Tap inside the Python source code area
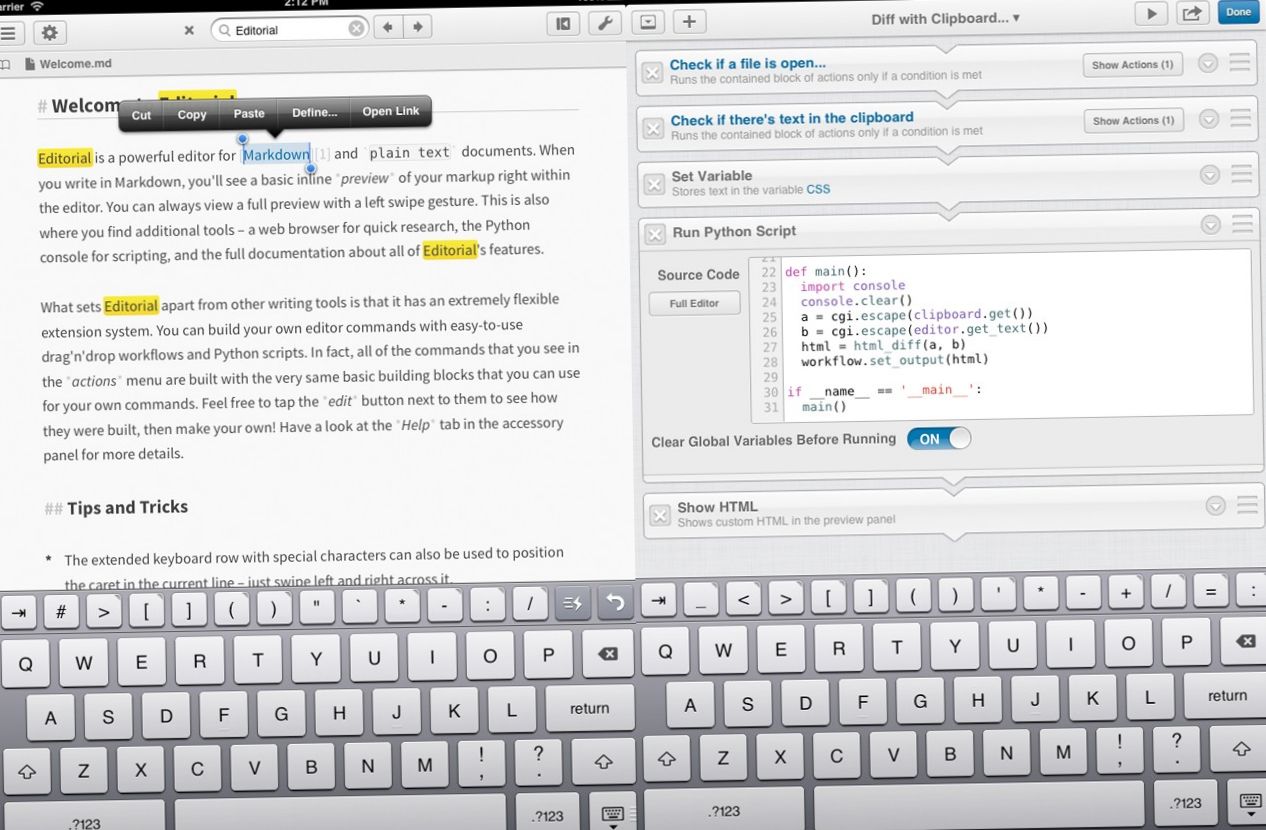 (x=1002, y=334)
